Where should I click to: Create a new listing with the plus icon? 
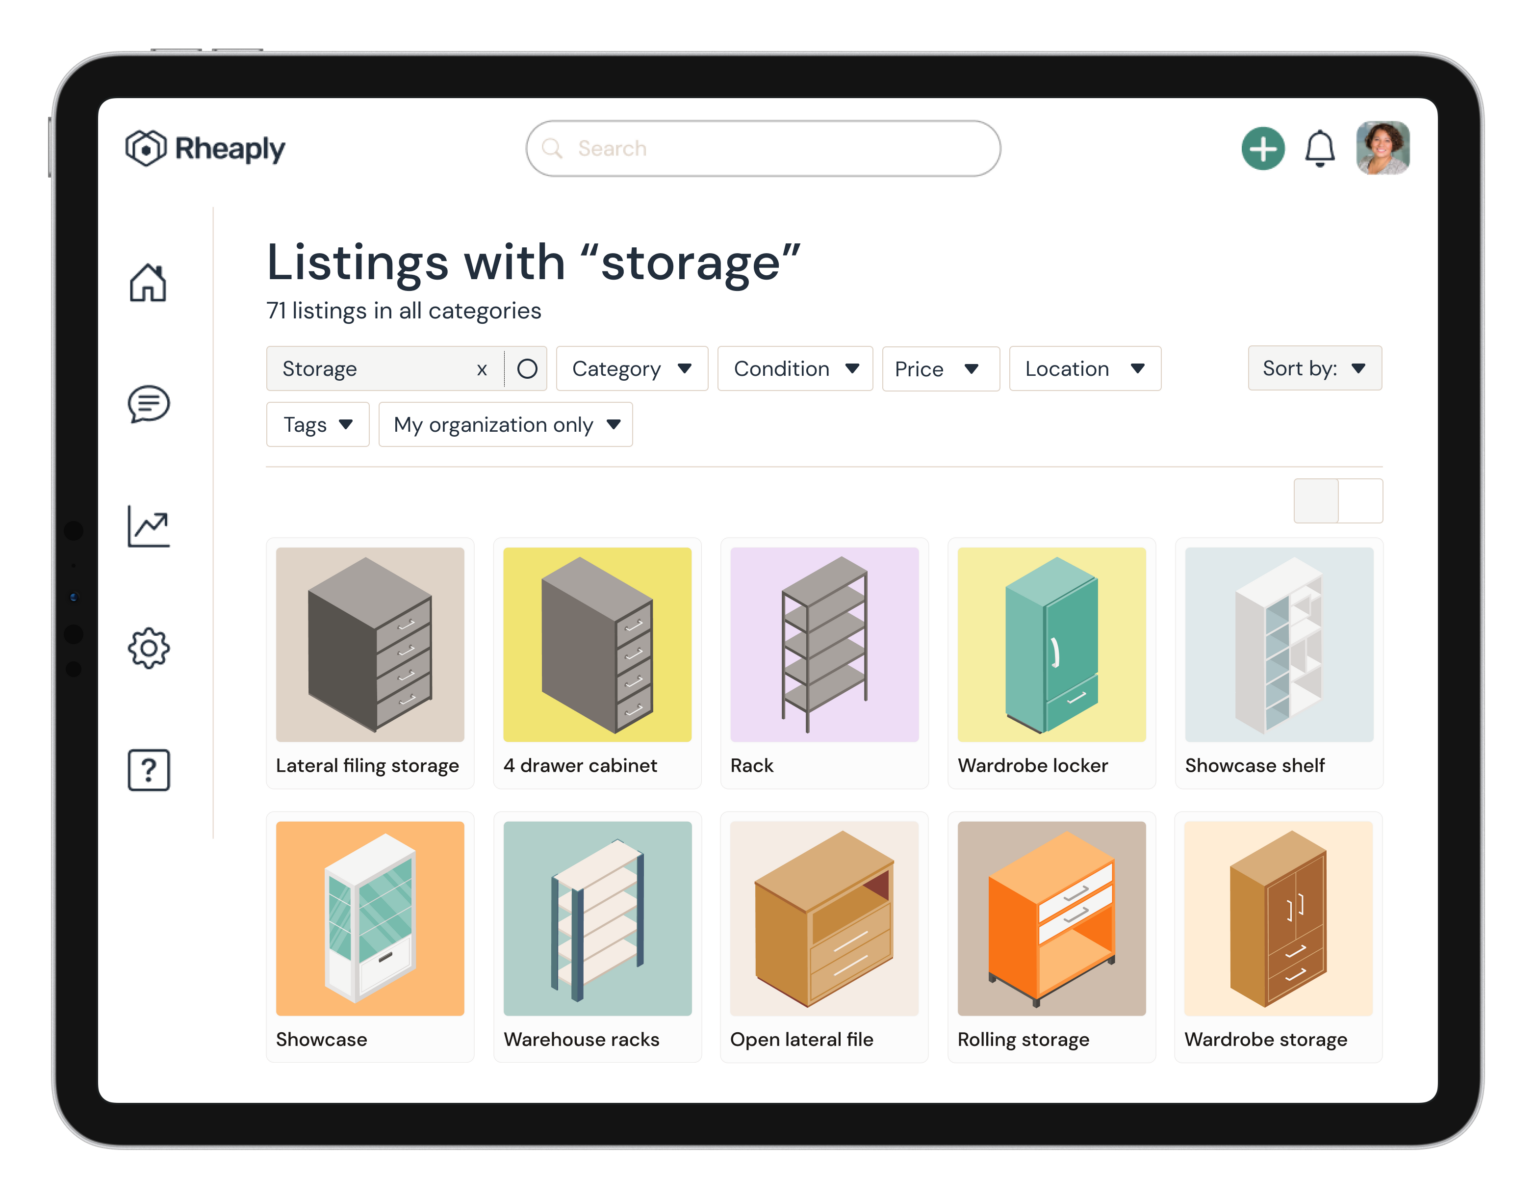1262,148
